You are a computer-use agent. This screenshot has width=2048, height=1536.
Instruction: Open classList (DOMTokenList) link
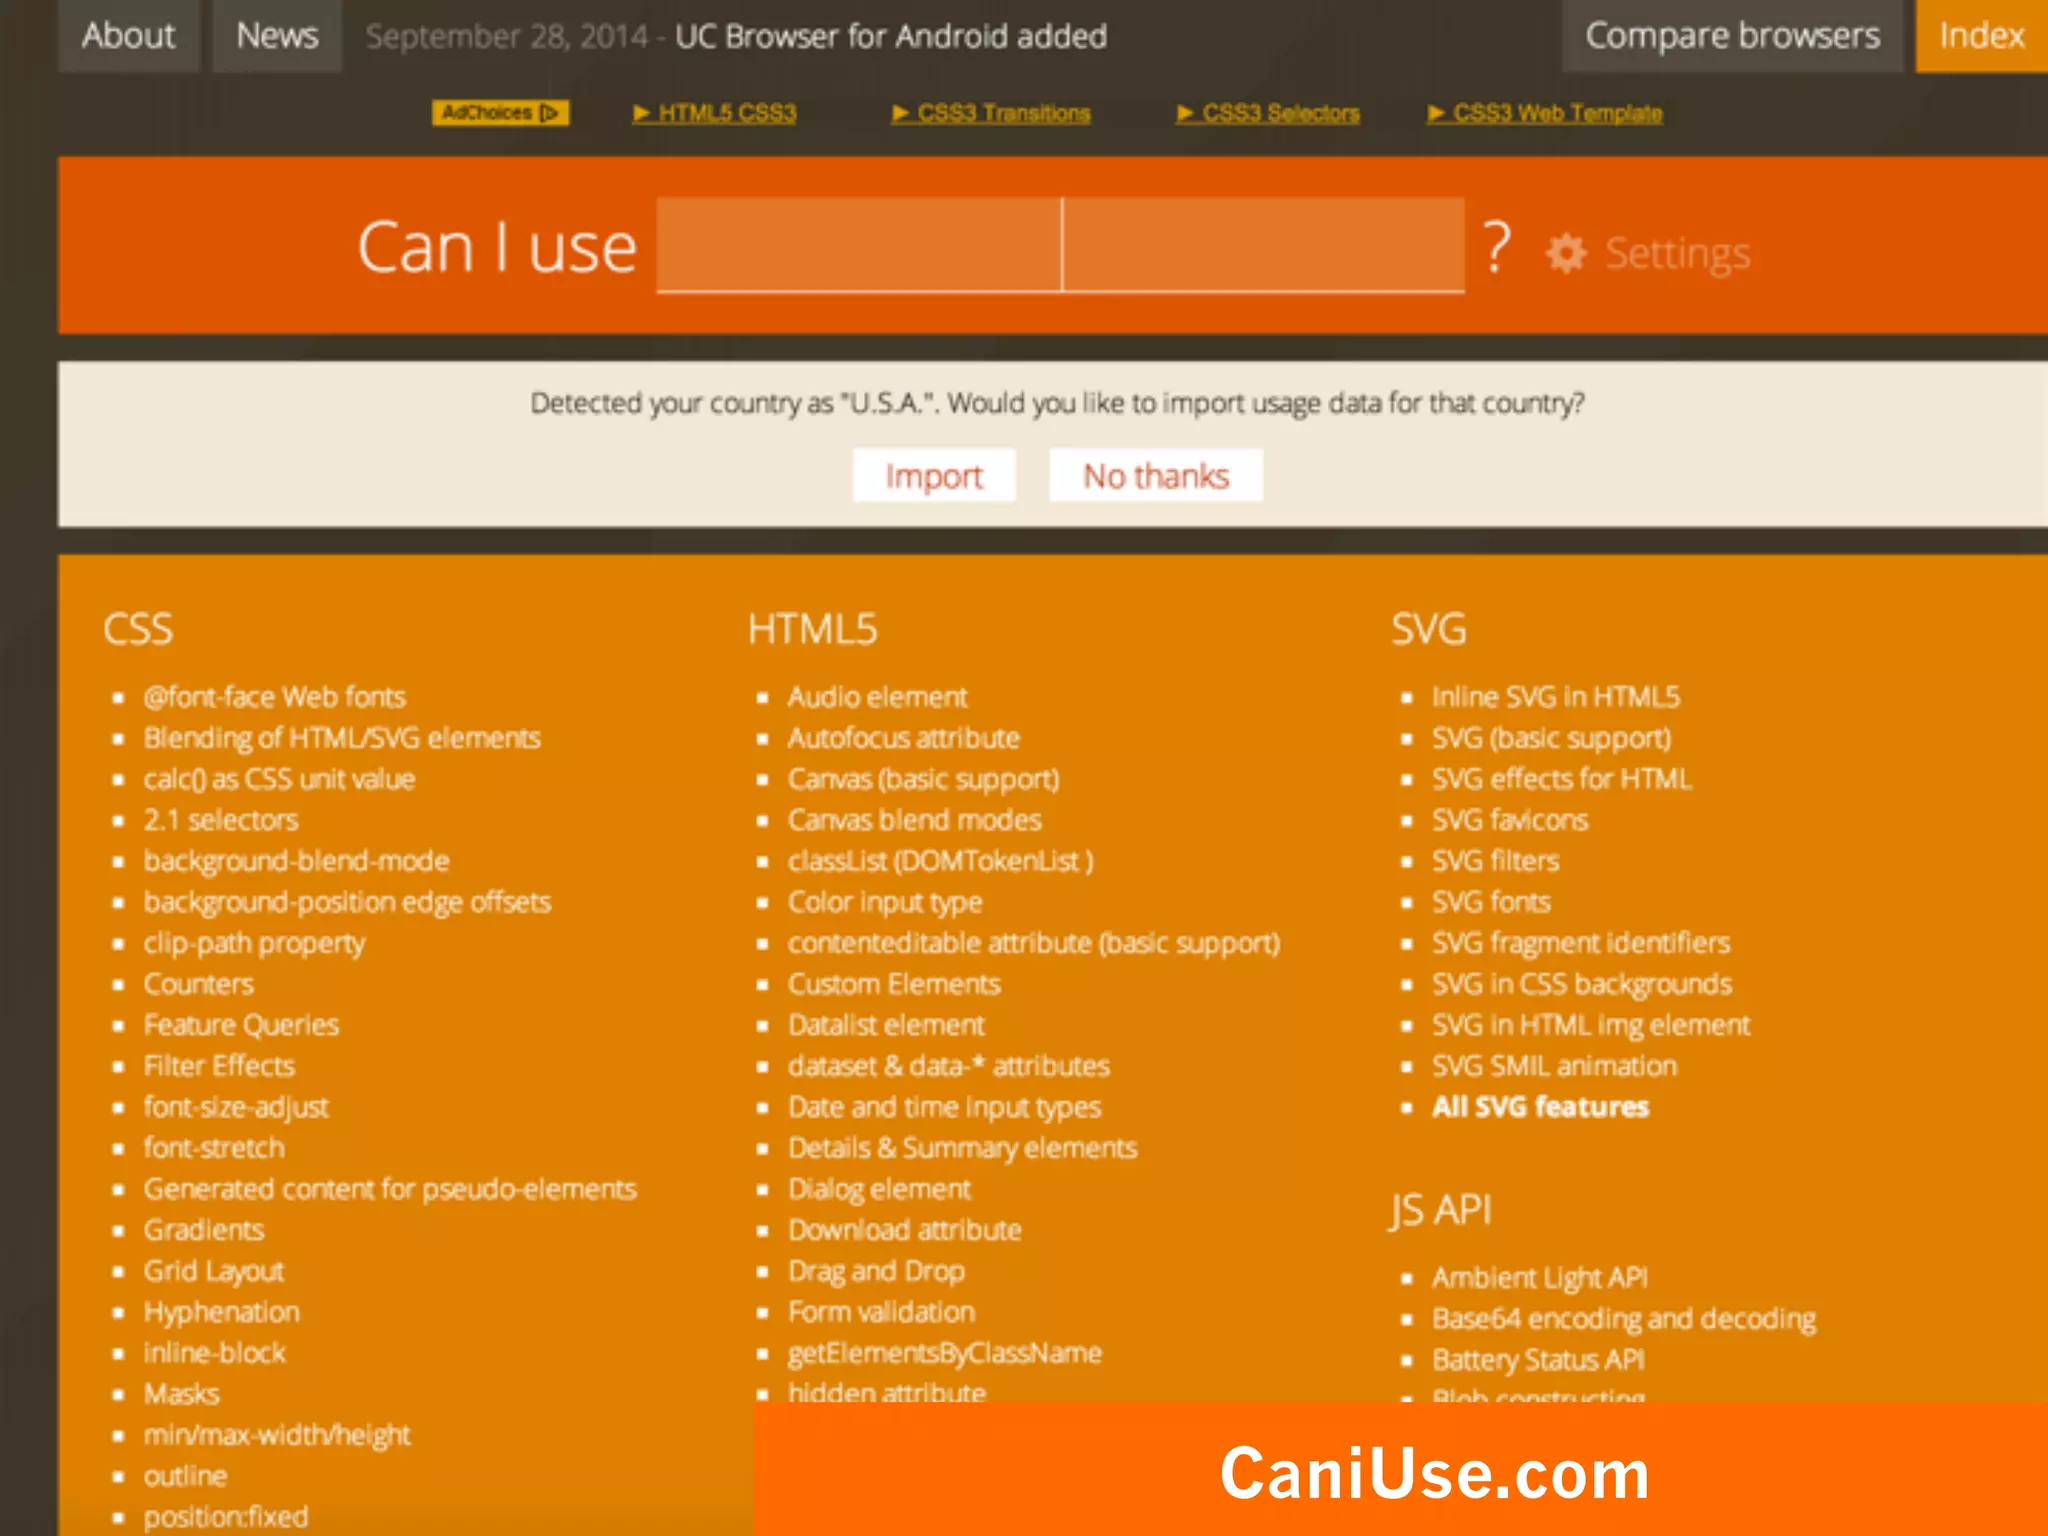[940, 861]
